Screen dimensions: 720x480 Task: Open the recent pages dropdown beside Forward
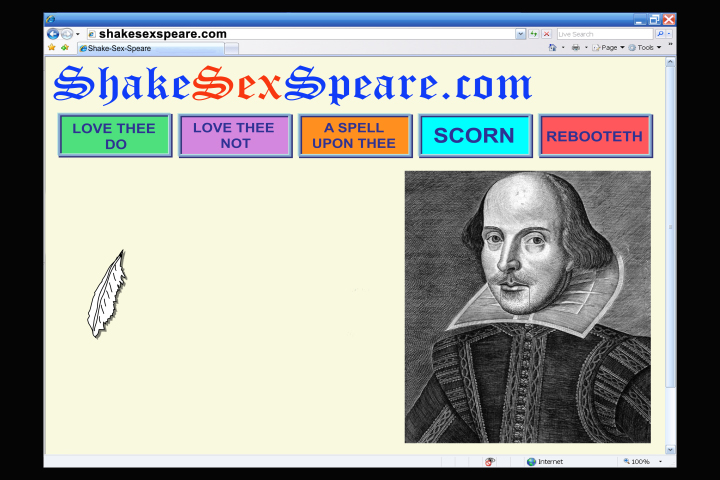[78, 34]
